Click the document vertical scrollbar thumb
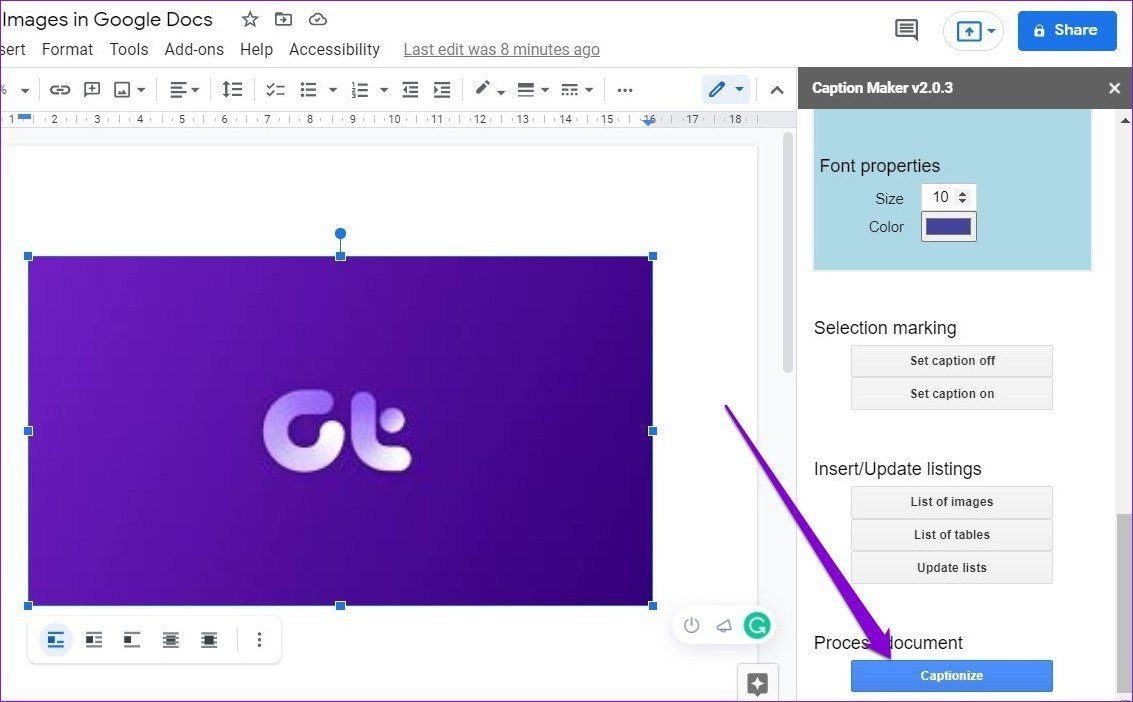Image resolution: width=1133 pixels, height=702 pixels. (788, 253)
